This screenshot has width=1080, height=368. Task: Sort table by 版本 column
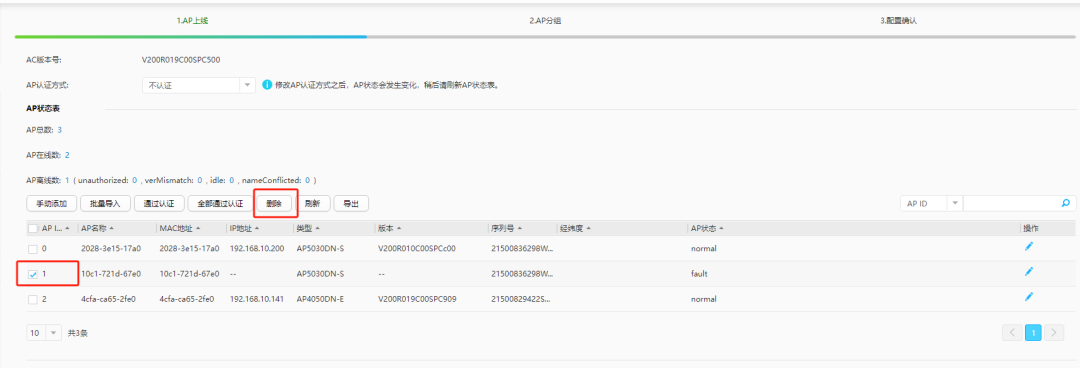[399, 228]
